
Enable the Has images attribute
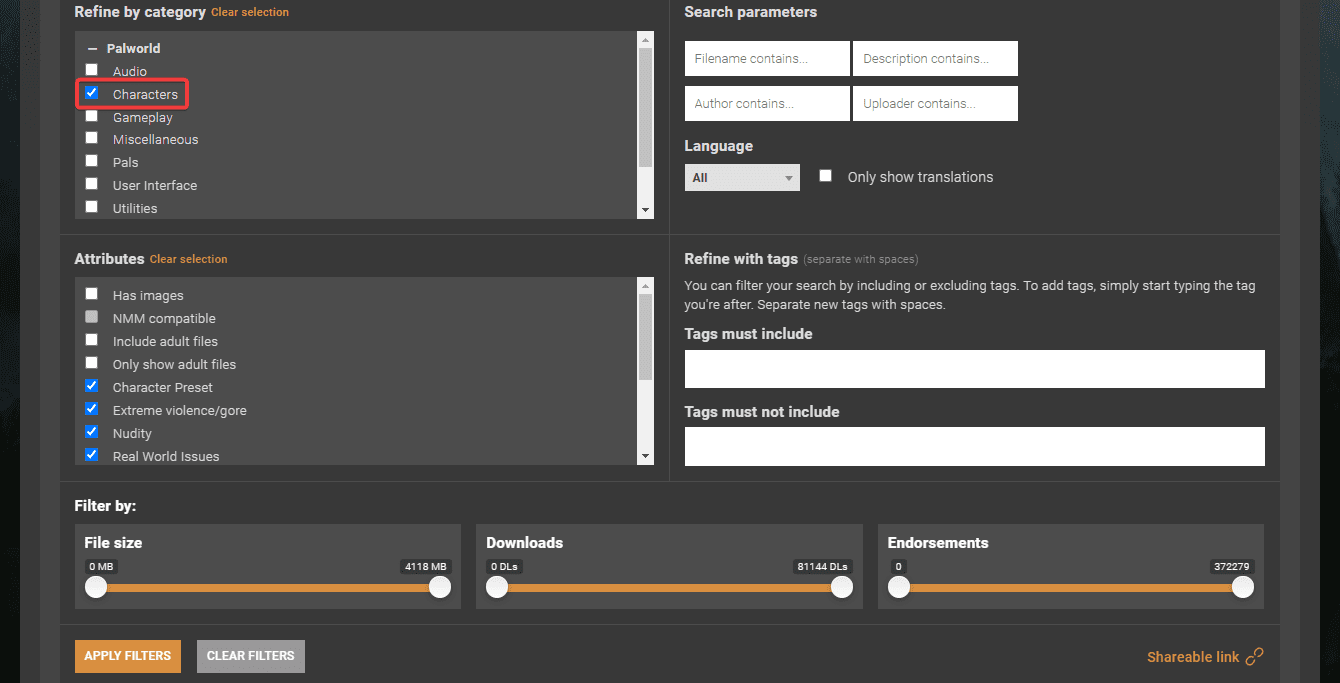tap(92, 294)
